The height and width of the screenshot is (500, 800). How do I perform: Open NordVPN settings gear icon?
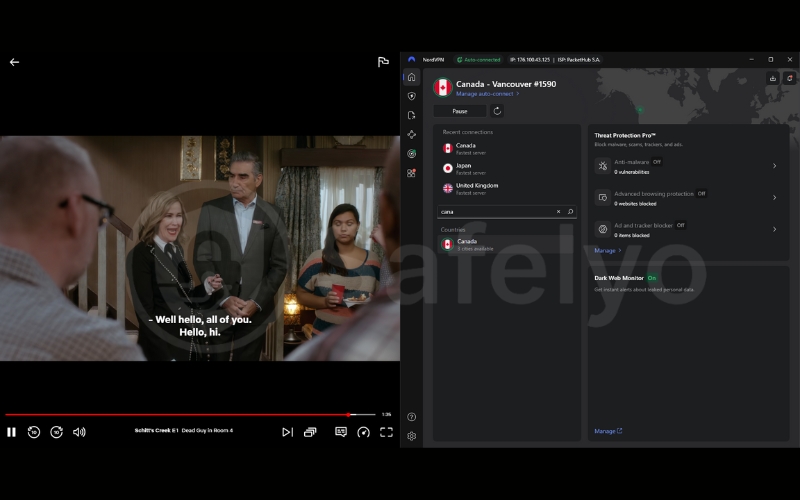click(x=411, y=436)
